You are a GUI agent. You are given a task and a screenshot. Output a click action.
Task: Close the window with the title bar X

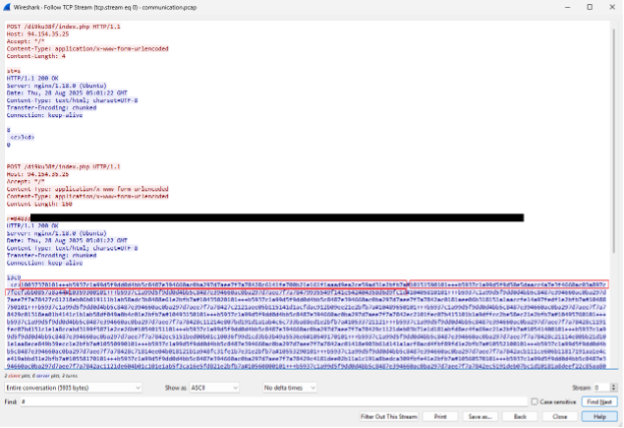(x=612, y=7)
